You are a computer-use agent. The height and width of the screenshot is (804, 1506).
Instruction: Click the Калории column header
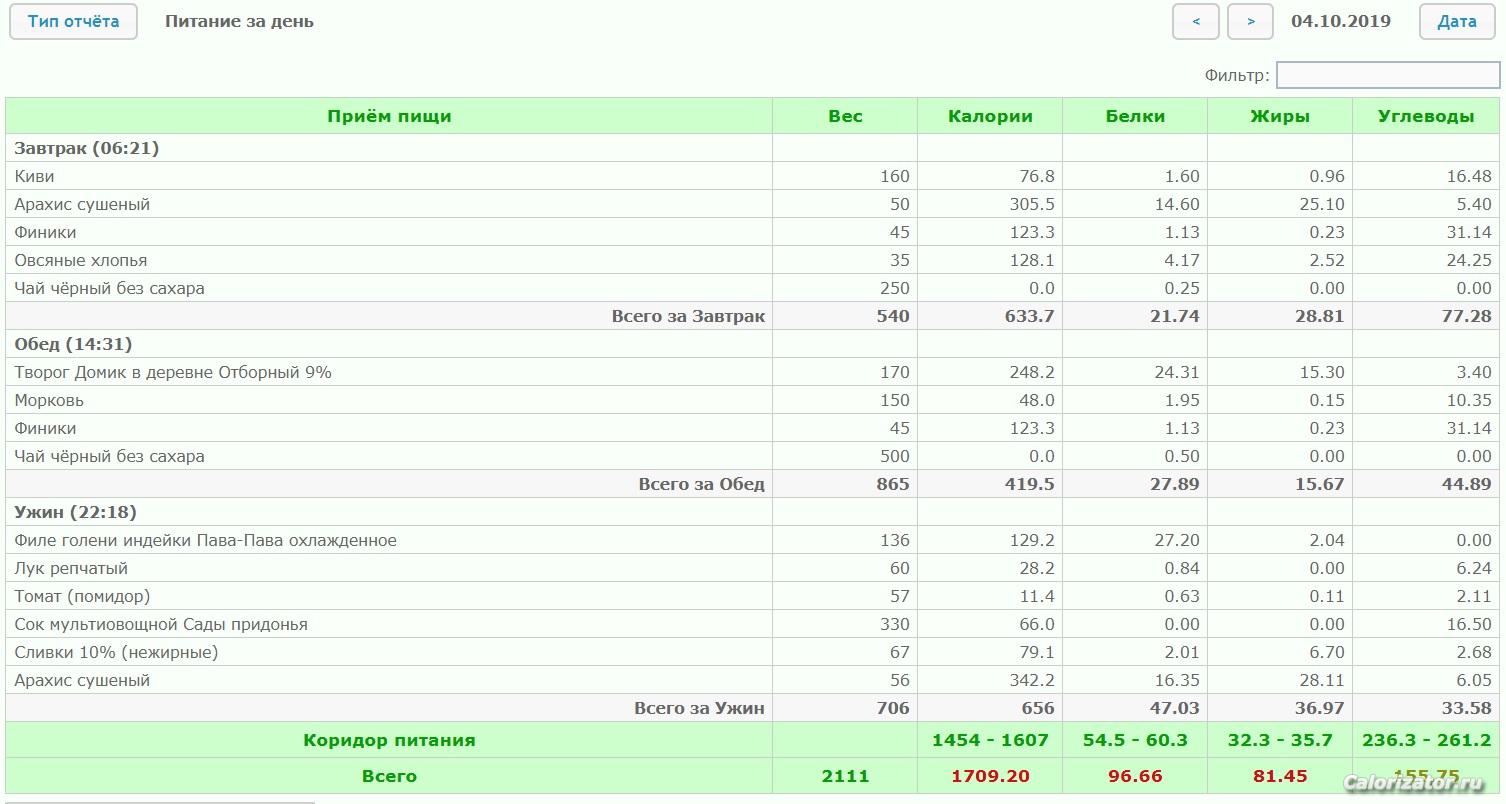click(990, 116)
